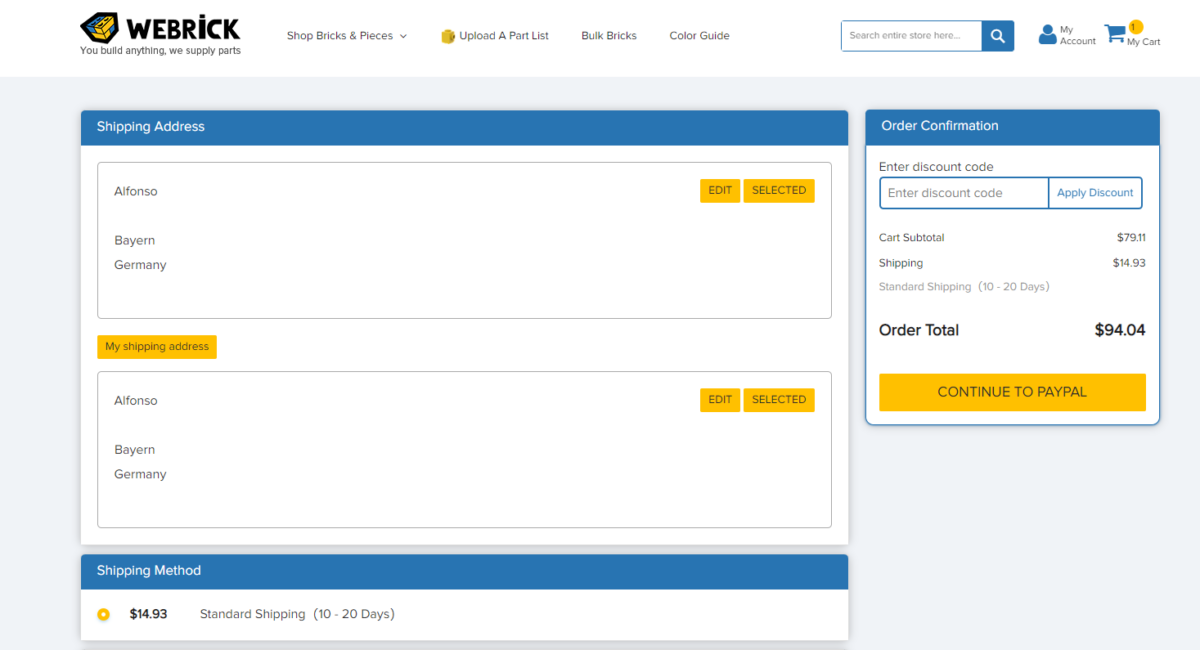
Task: Open Bulk Bricks menu item
Action: point(609,36)
